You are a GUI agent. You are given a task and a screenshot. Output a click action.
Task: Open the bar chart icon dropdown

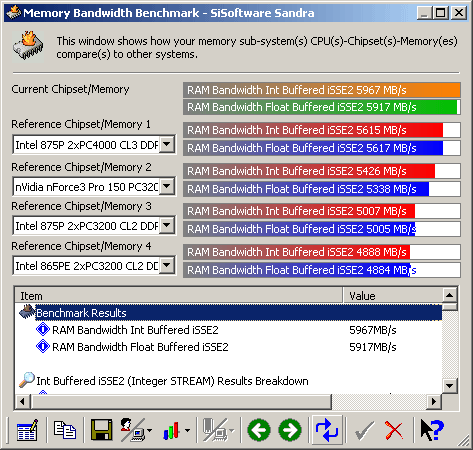(187, 431)
